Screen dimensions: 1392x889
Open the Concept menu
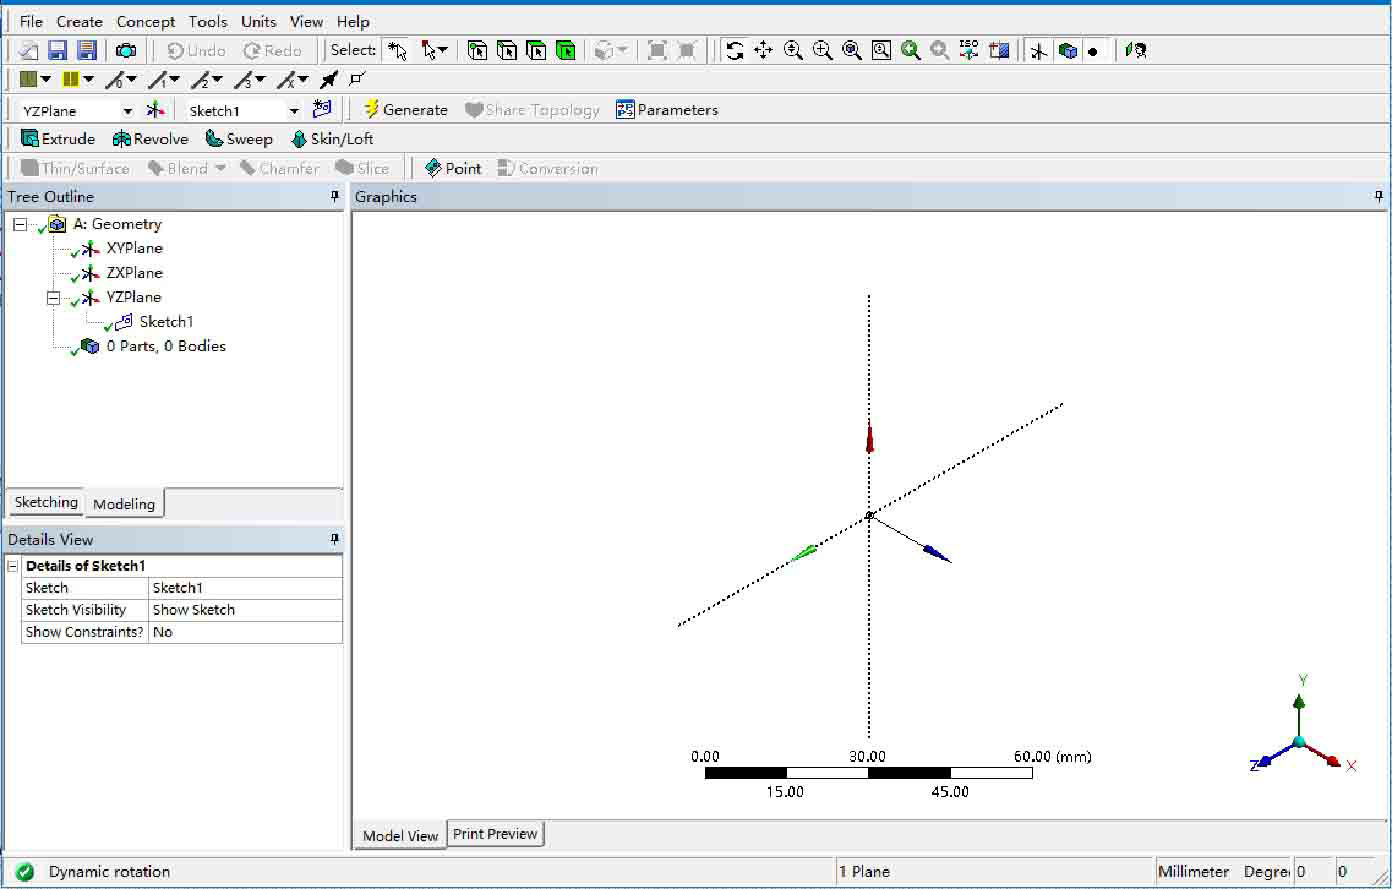(145, 21)
